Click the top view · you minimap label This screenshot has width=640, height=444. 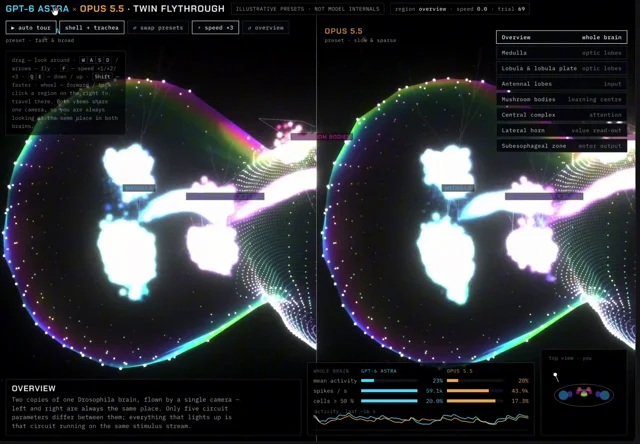pyautogui.click(x=570, y=358)
